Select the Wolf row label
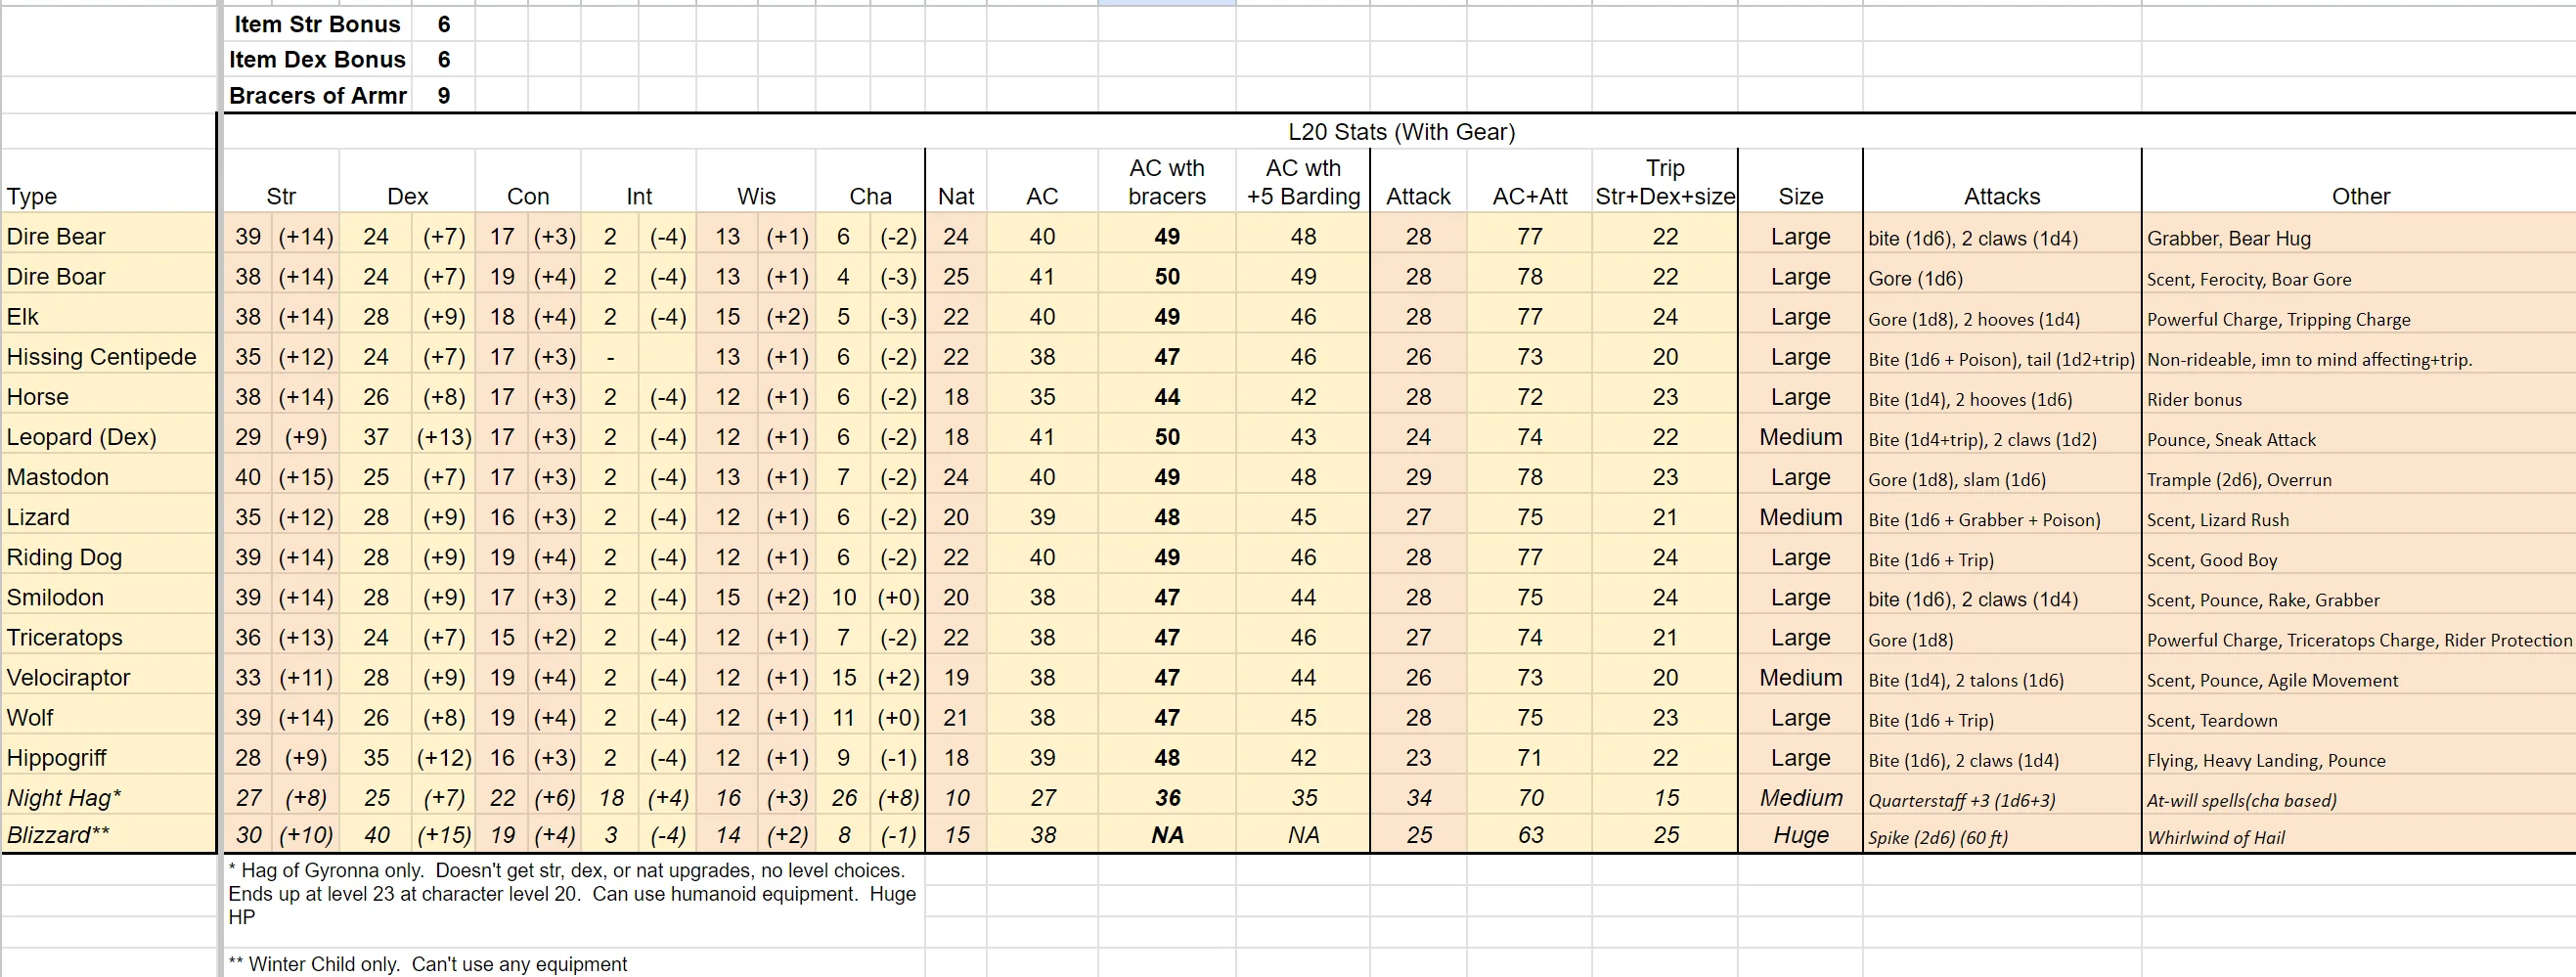Image resolution: width=2576 pixels, height=977 pixels. (x=108, y=716)
